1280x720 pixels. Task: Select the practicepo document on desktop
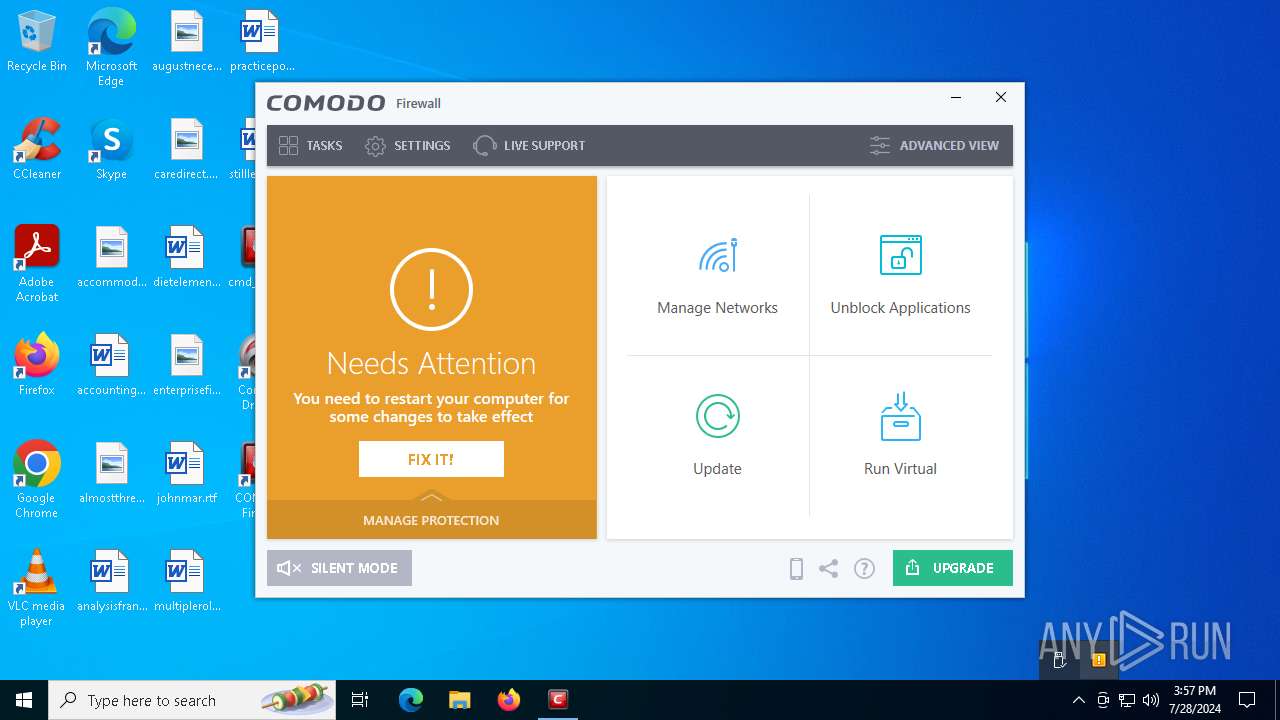point(261,41)
